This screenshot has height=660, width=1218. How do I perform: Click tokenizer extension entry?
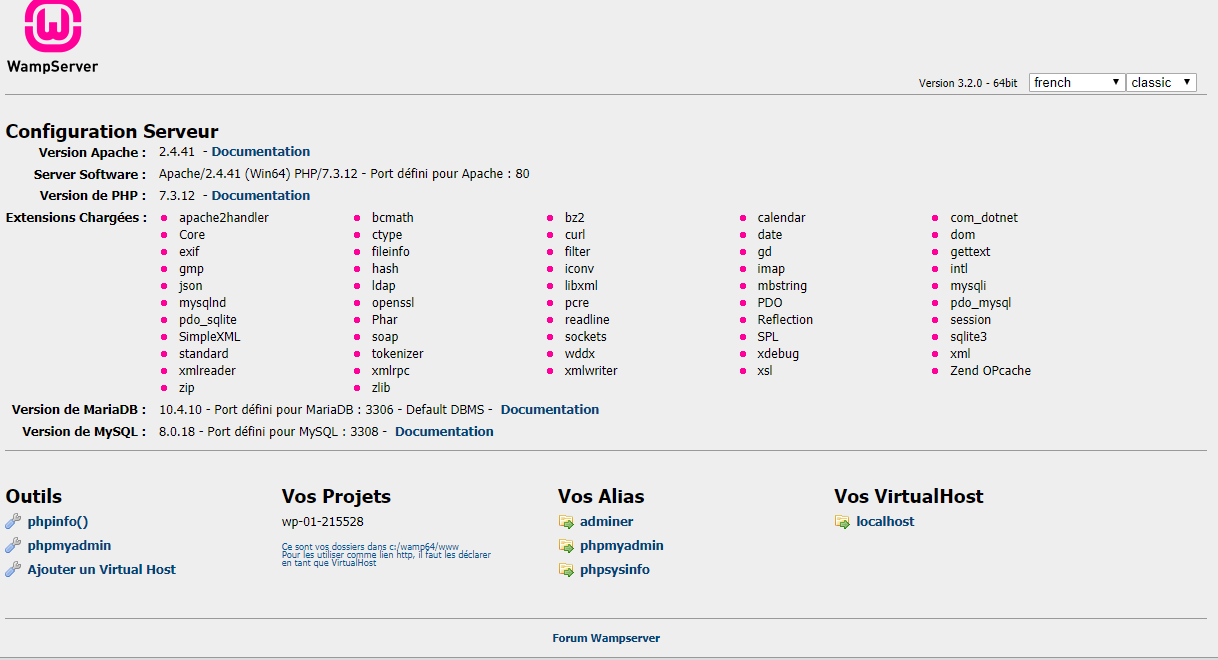pyautogui.click(x=398, y=354)
